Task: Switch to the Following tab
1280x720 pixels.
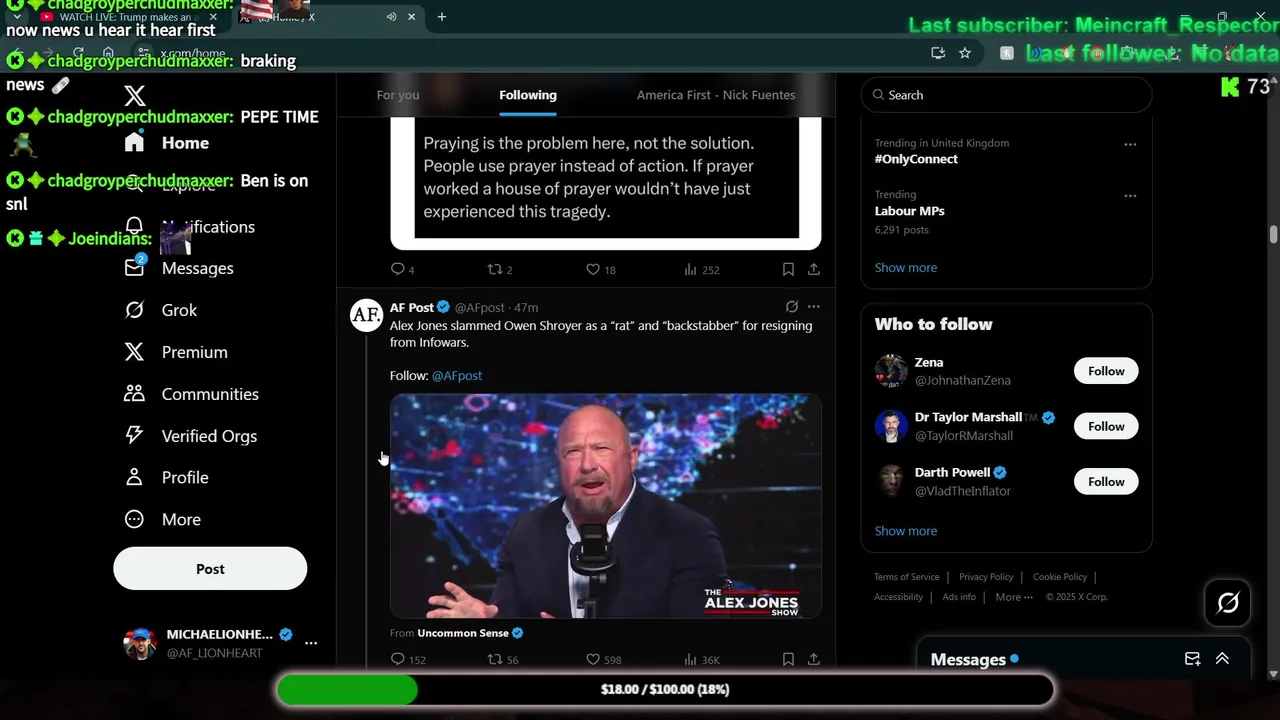Action: click(528, 95)
